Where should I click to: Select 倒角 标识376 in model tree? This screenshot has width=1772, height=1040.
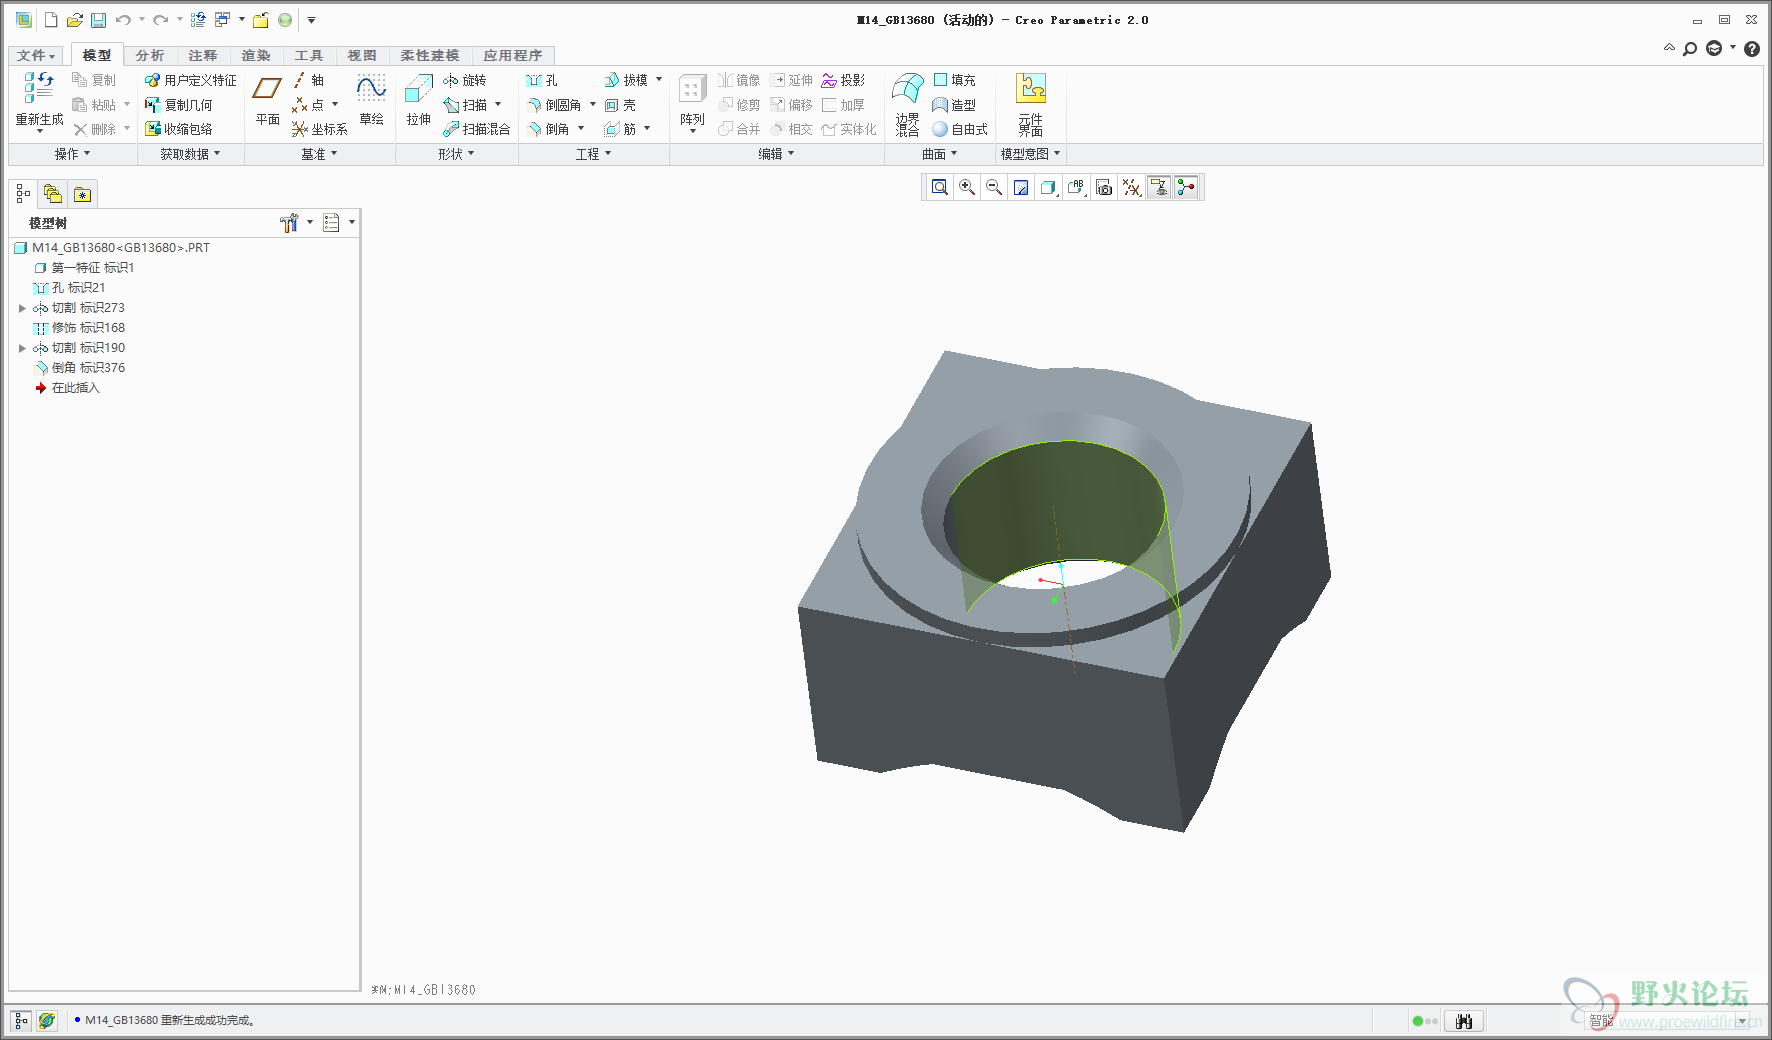[x=80, y=368]
